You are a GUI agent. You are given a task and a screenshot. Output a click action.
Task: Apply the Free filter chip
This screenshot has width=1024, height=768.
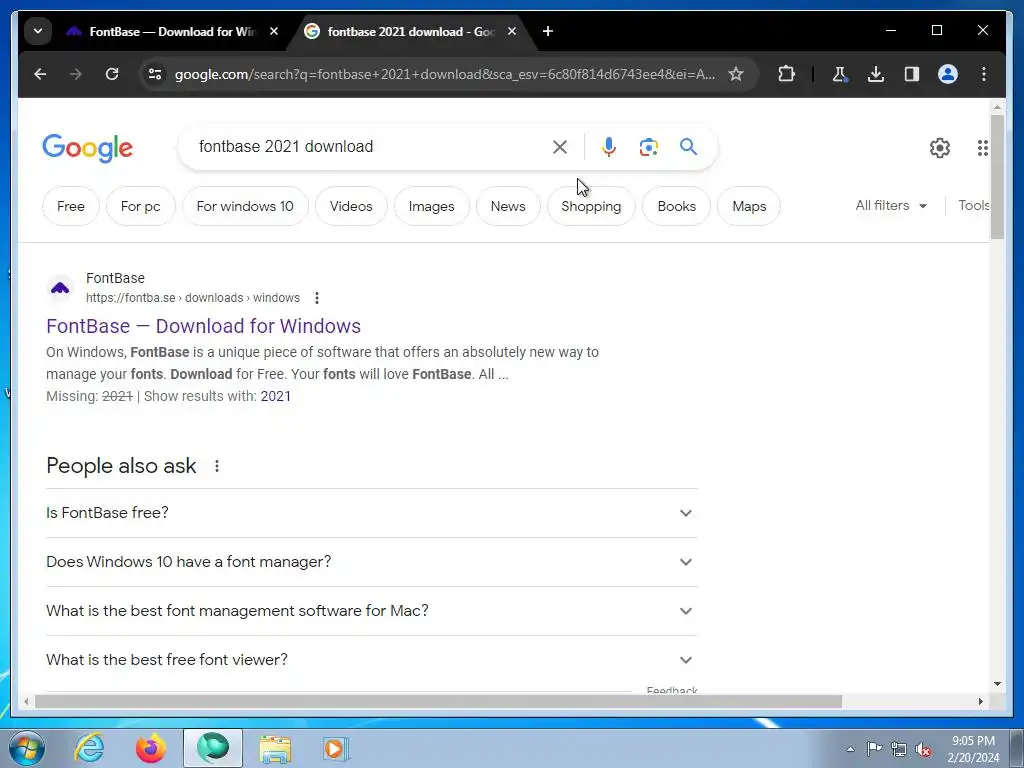(x=71, y=206)
